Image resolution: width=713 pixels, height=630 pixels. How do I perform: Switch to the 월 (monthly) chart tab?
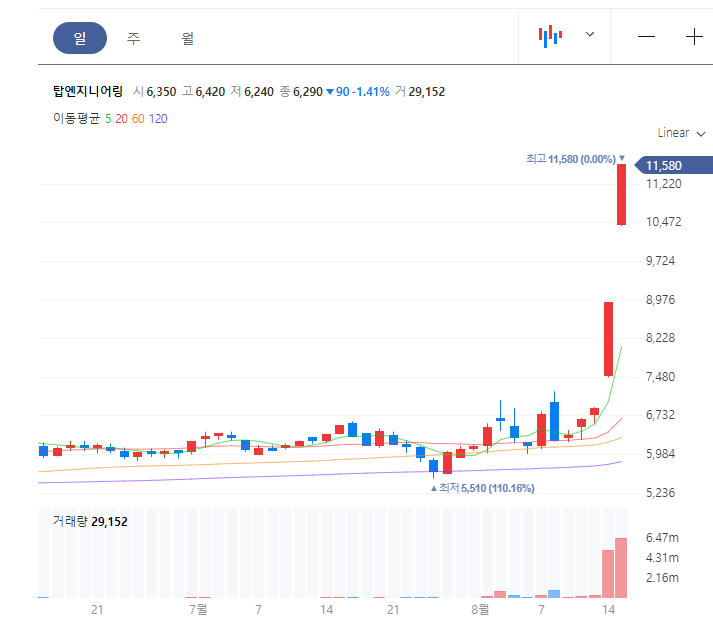pyautogui.click(x=187, y=38)
